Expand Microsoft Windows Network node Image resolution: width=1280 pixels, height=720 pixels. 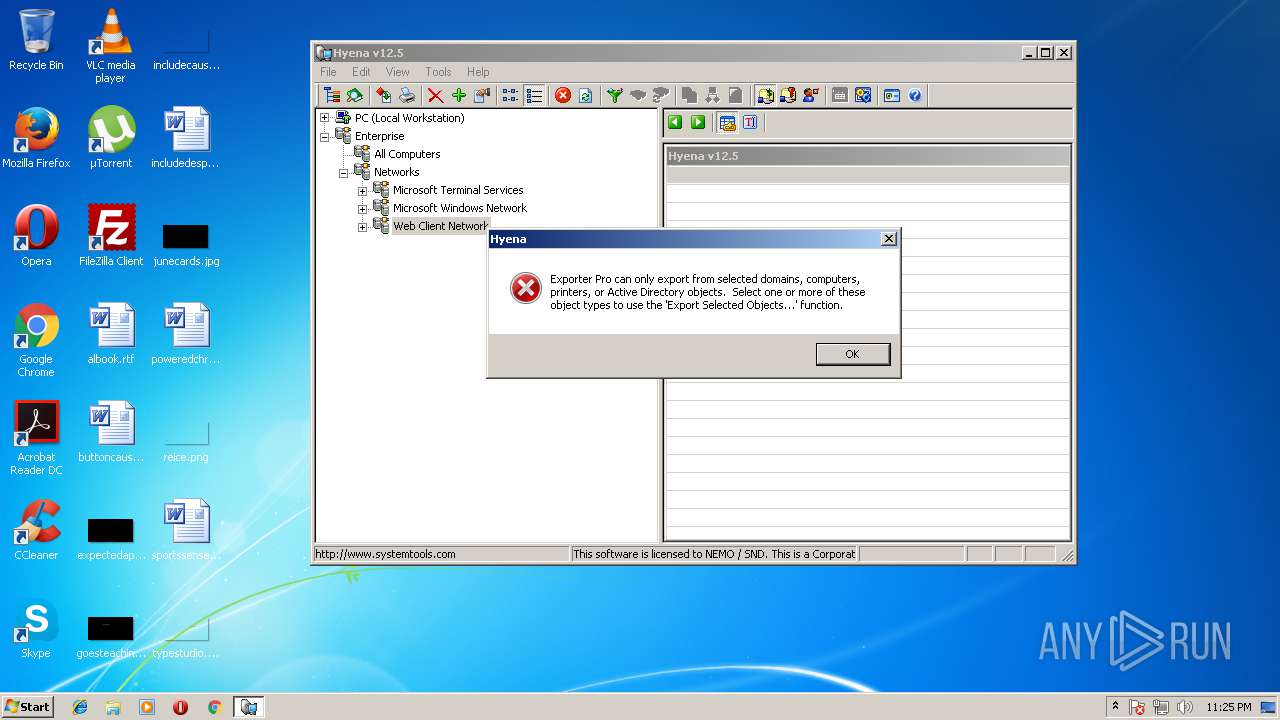point(362,209)
